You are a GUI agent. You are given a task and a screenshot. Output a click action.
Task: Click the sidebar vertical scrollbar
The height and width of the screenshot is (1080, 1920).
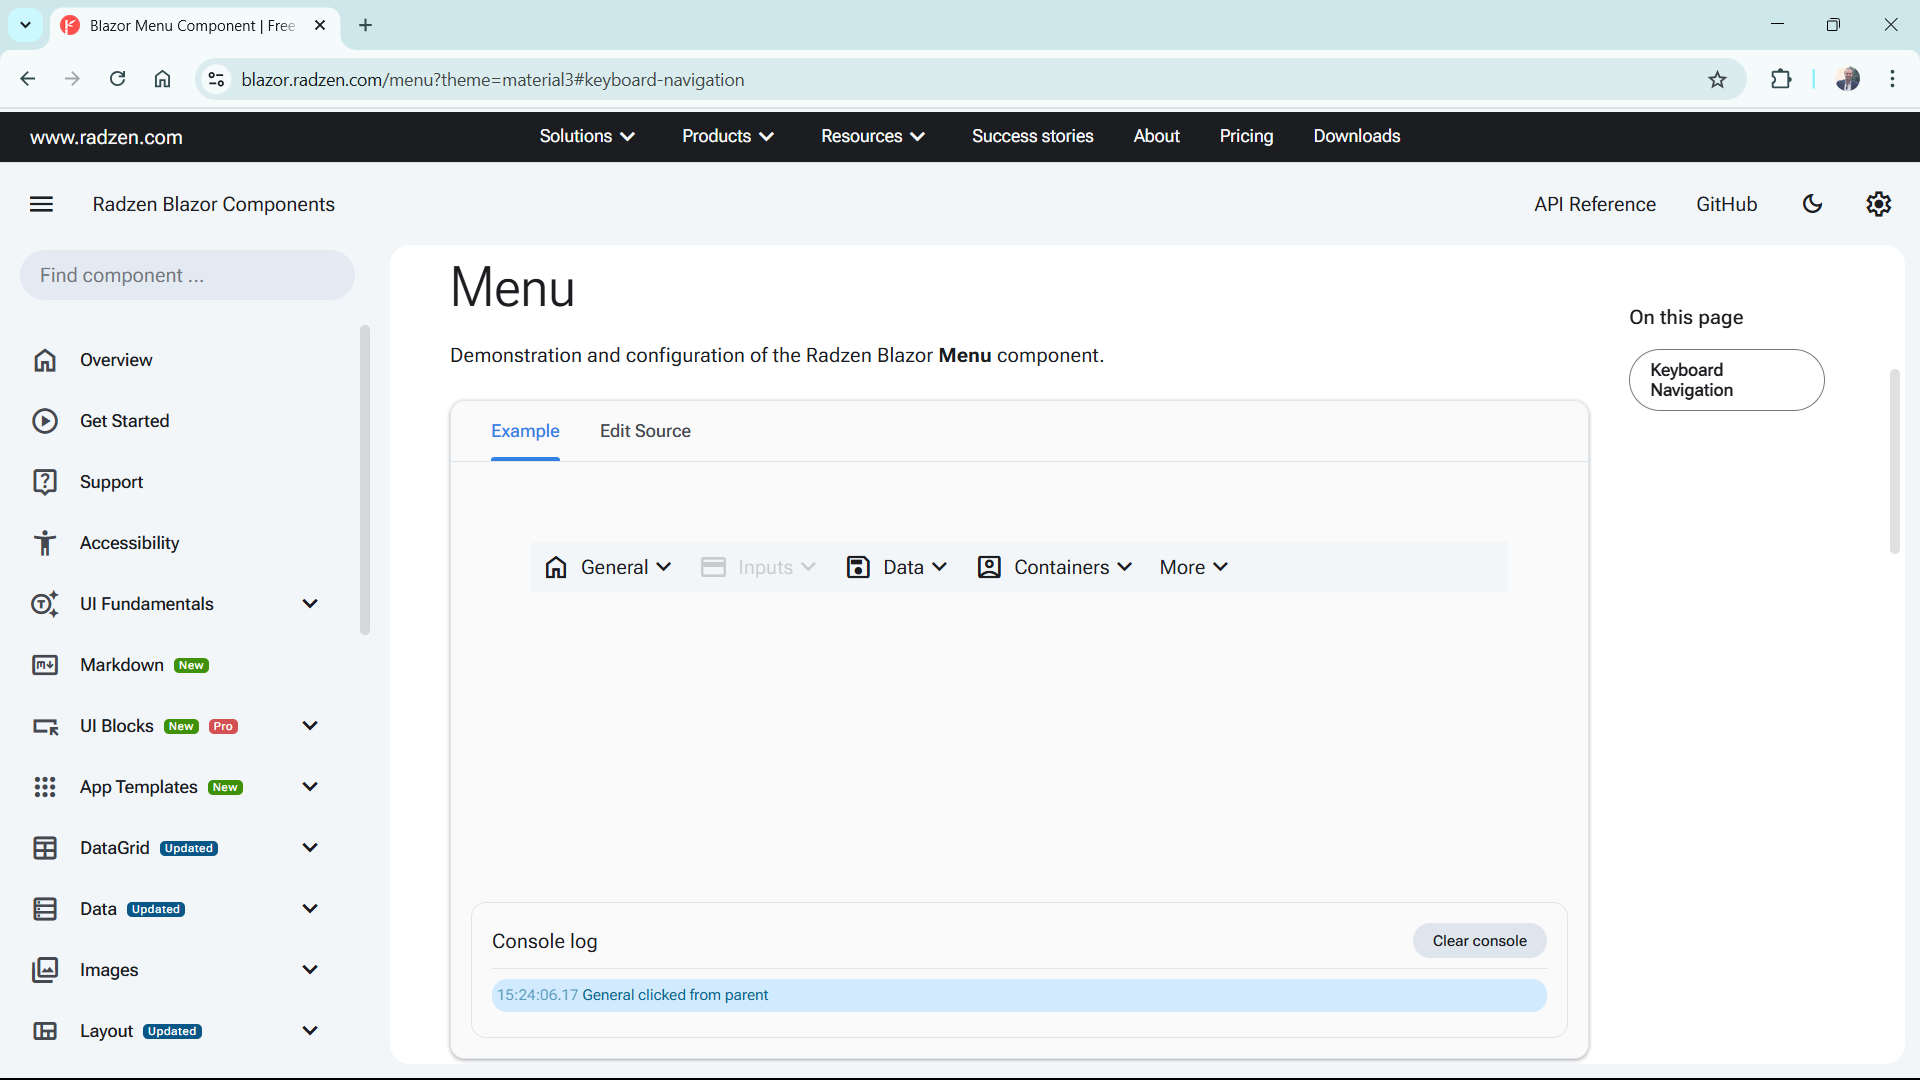365,480
